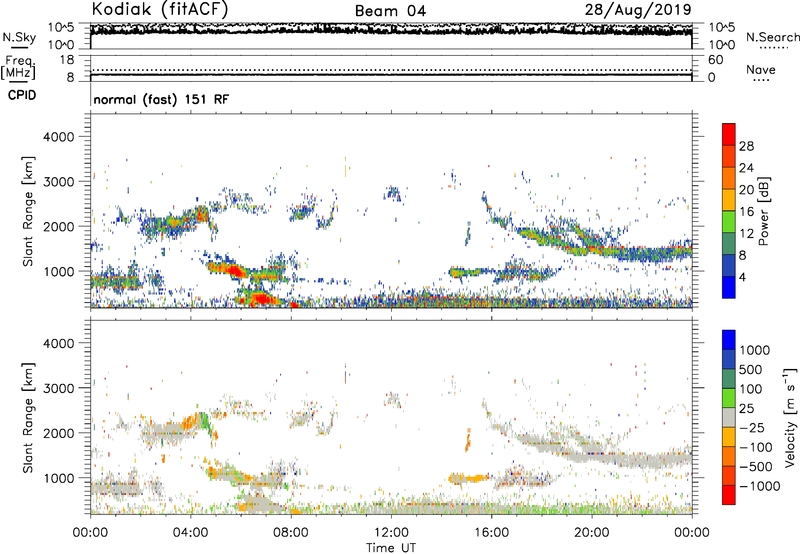
Task: Click the '4' power colorbar tick value
Action: click(x=742, y=277)
